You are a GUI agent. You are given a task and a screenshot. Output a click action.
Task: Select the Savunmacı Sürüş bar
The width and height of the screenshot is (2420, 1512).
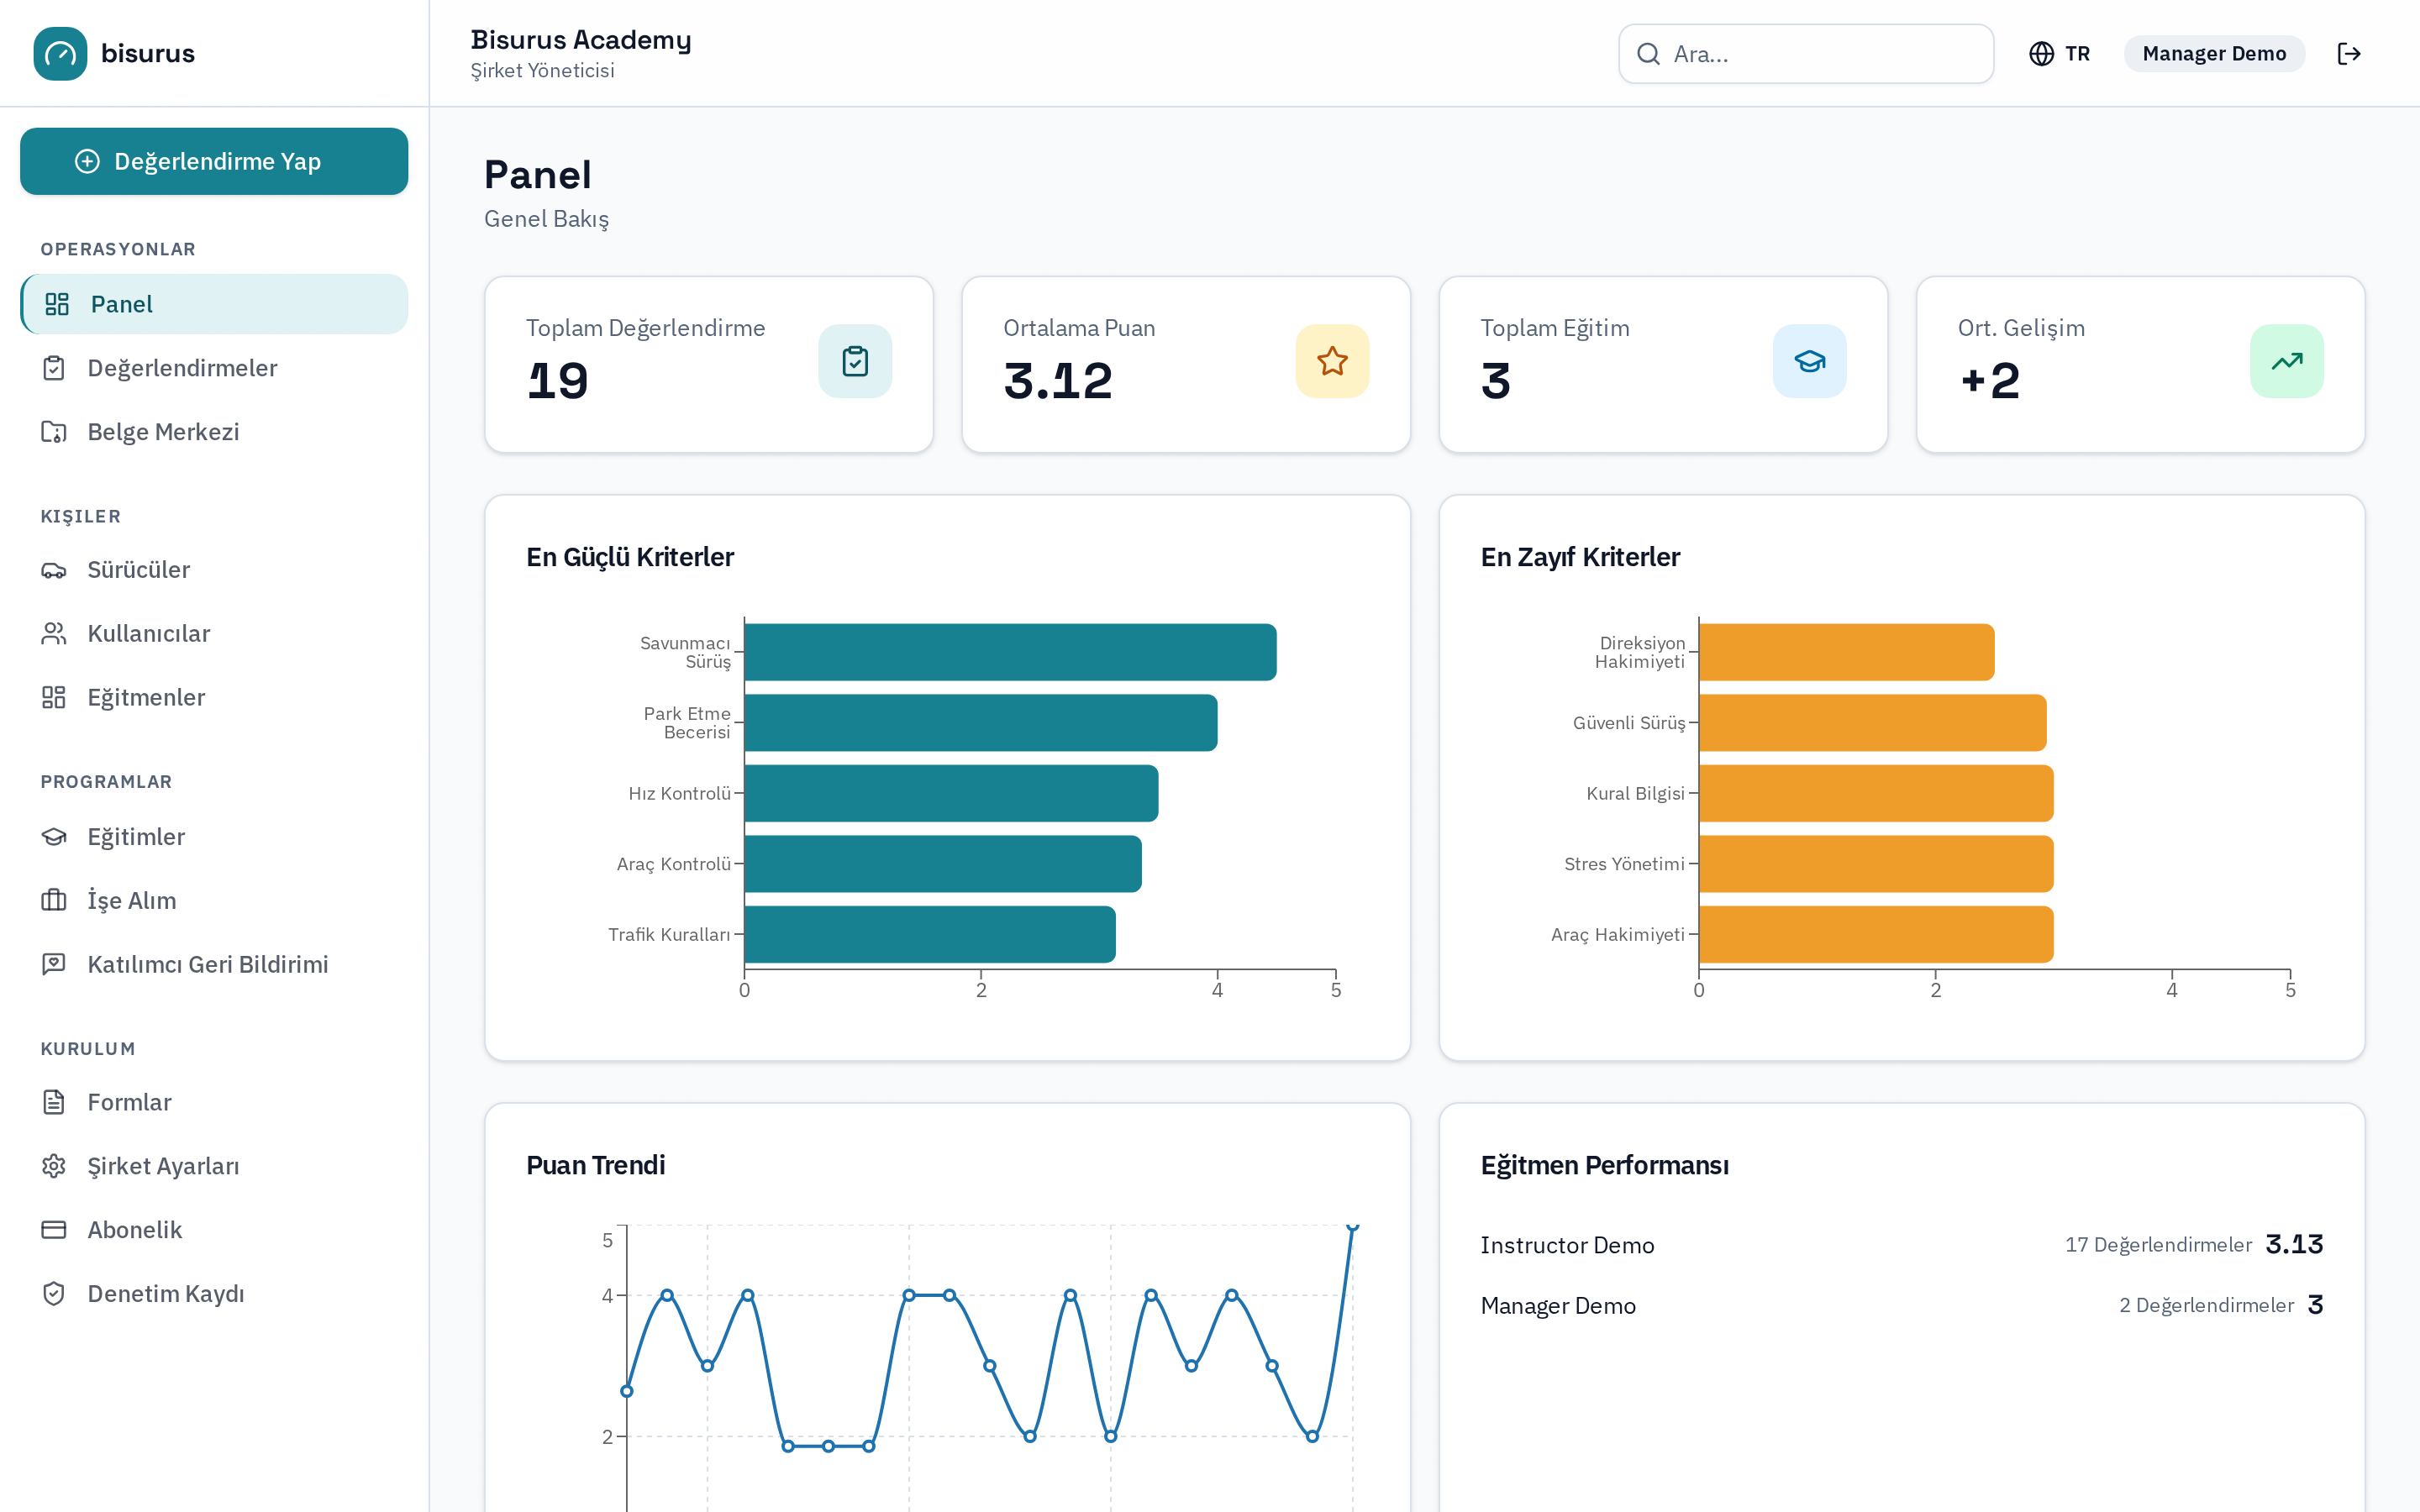point(1010,652)
